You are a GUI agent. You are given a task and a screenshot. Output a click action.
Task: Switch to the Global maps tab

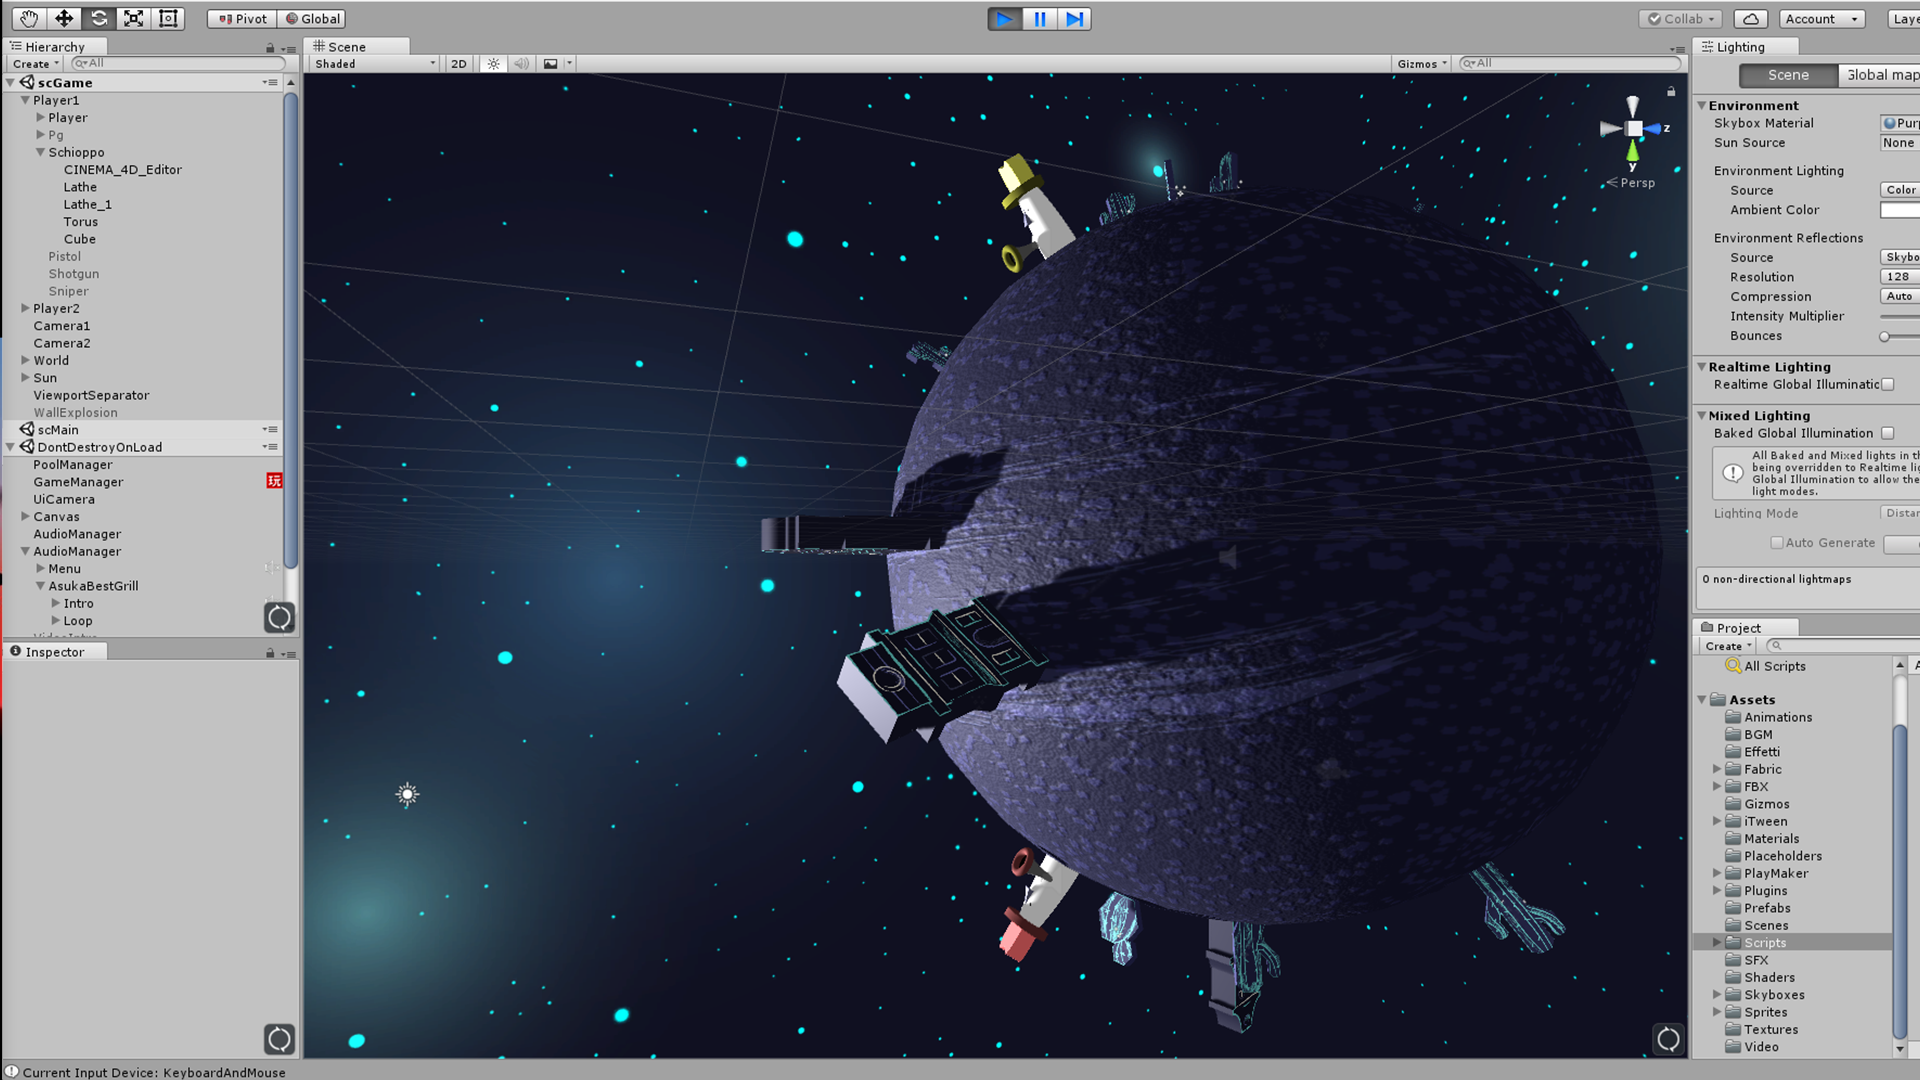click(x=1879, y=75)
